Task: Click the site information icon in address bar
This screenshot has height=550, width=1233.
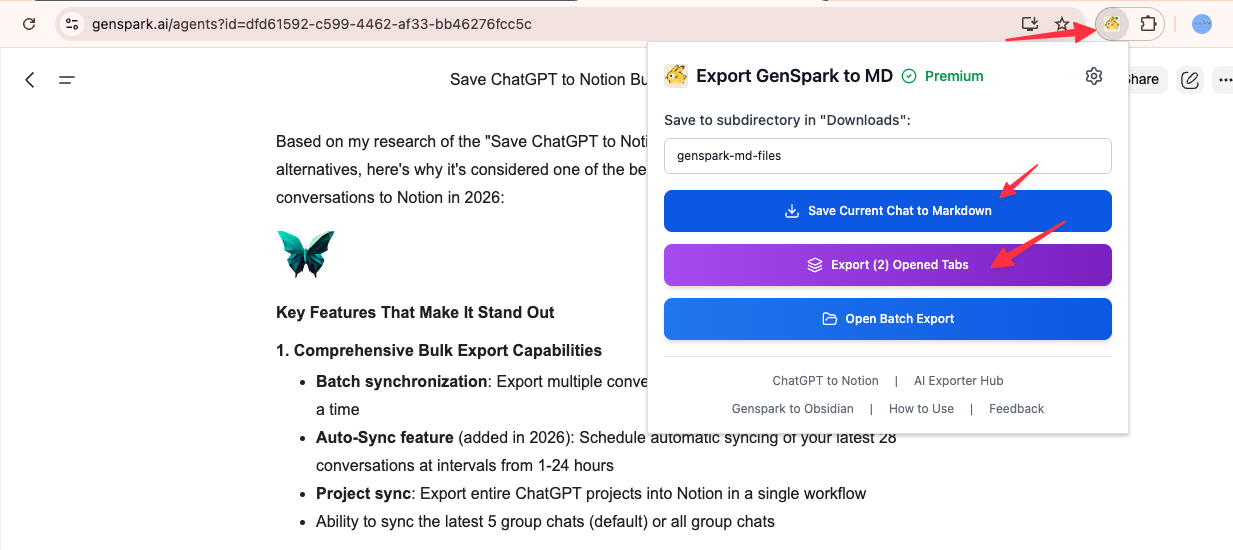Action: coord(71,24)
